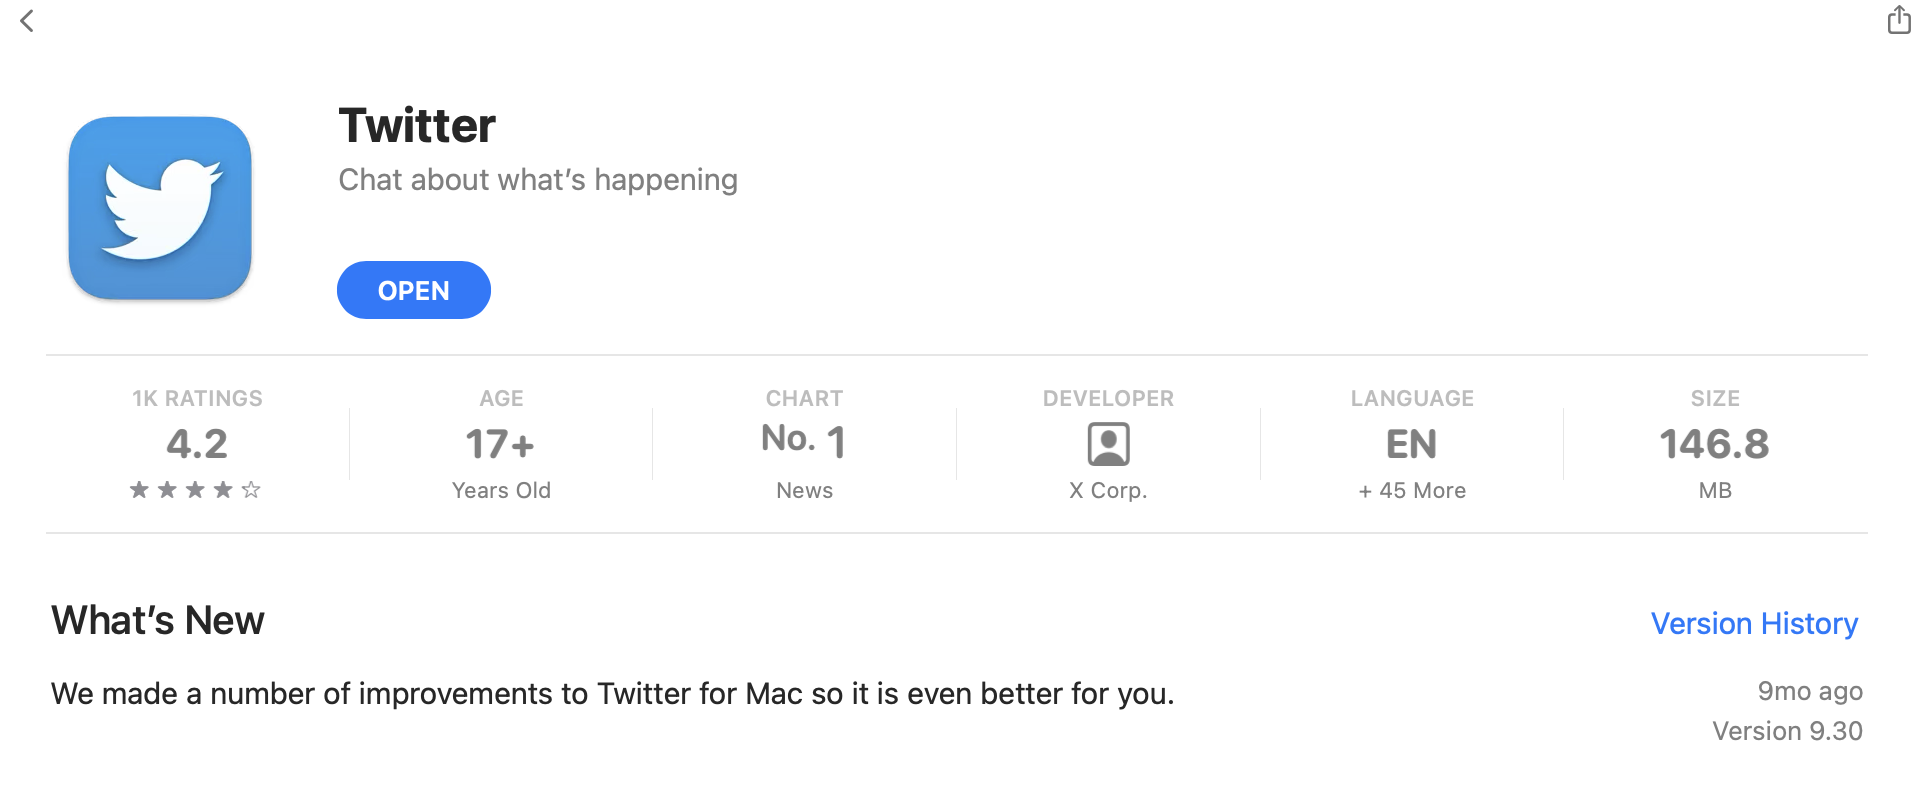Click the 17+ age rating
The width and height of the screenshot is (1916, 802).
(x=500, y=444)
